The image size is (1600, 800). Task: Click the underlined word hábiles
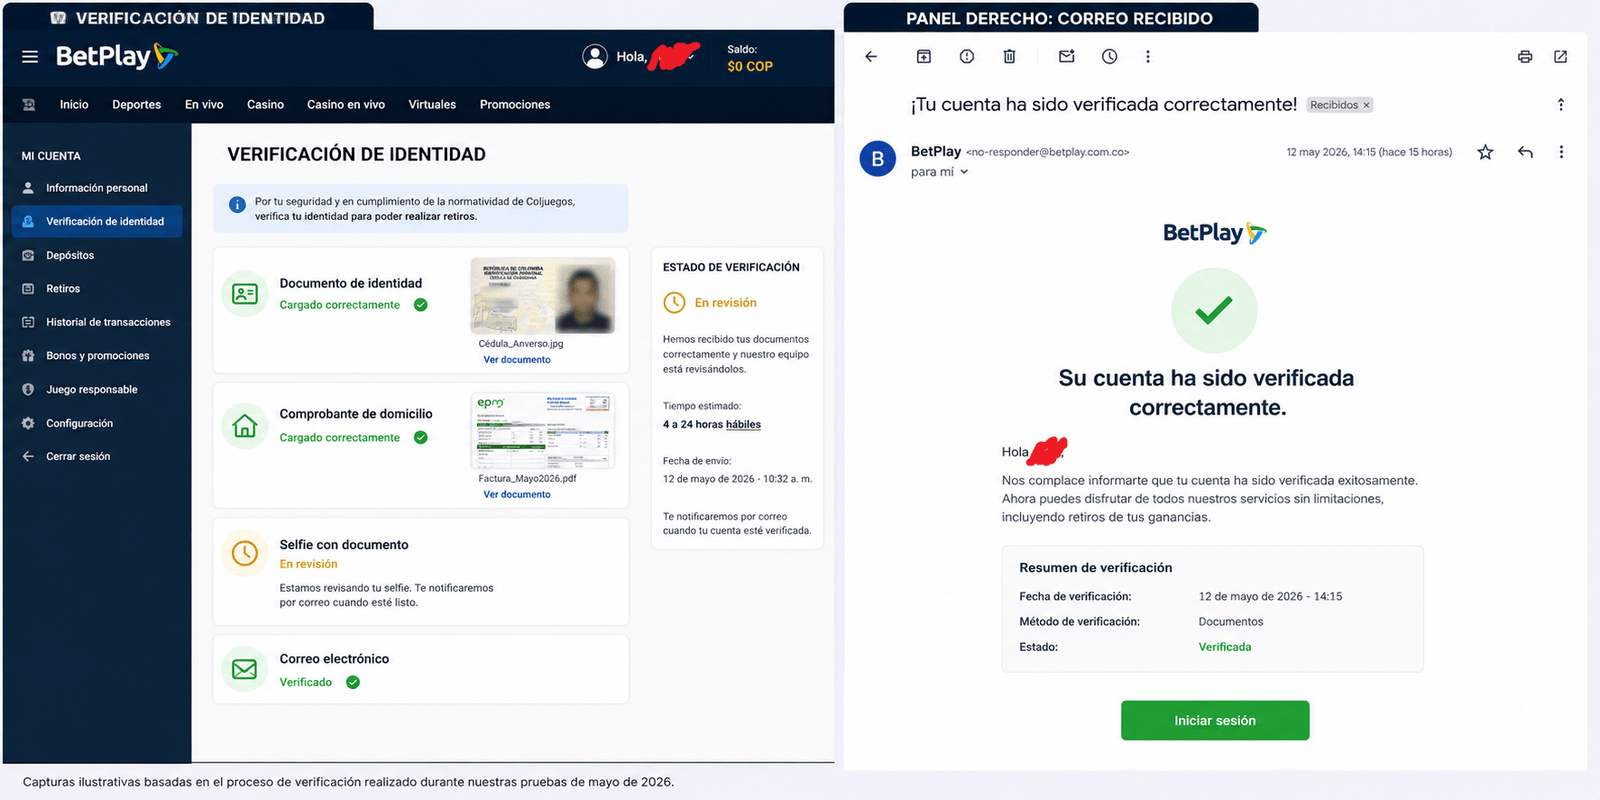pos(743,424)
